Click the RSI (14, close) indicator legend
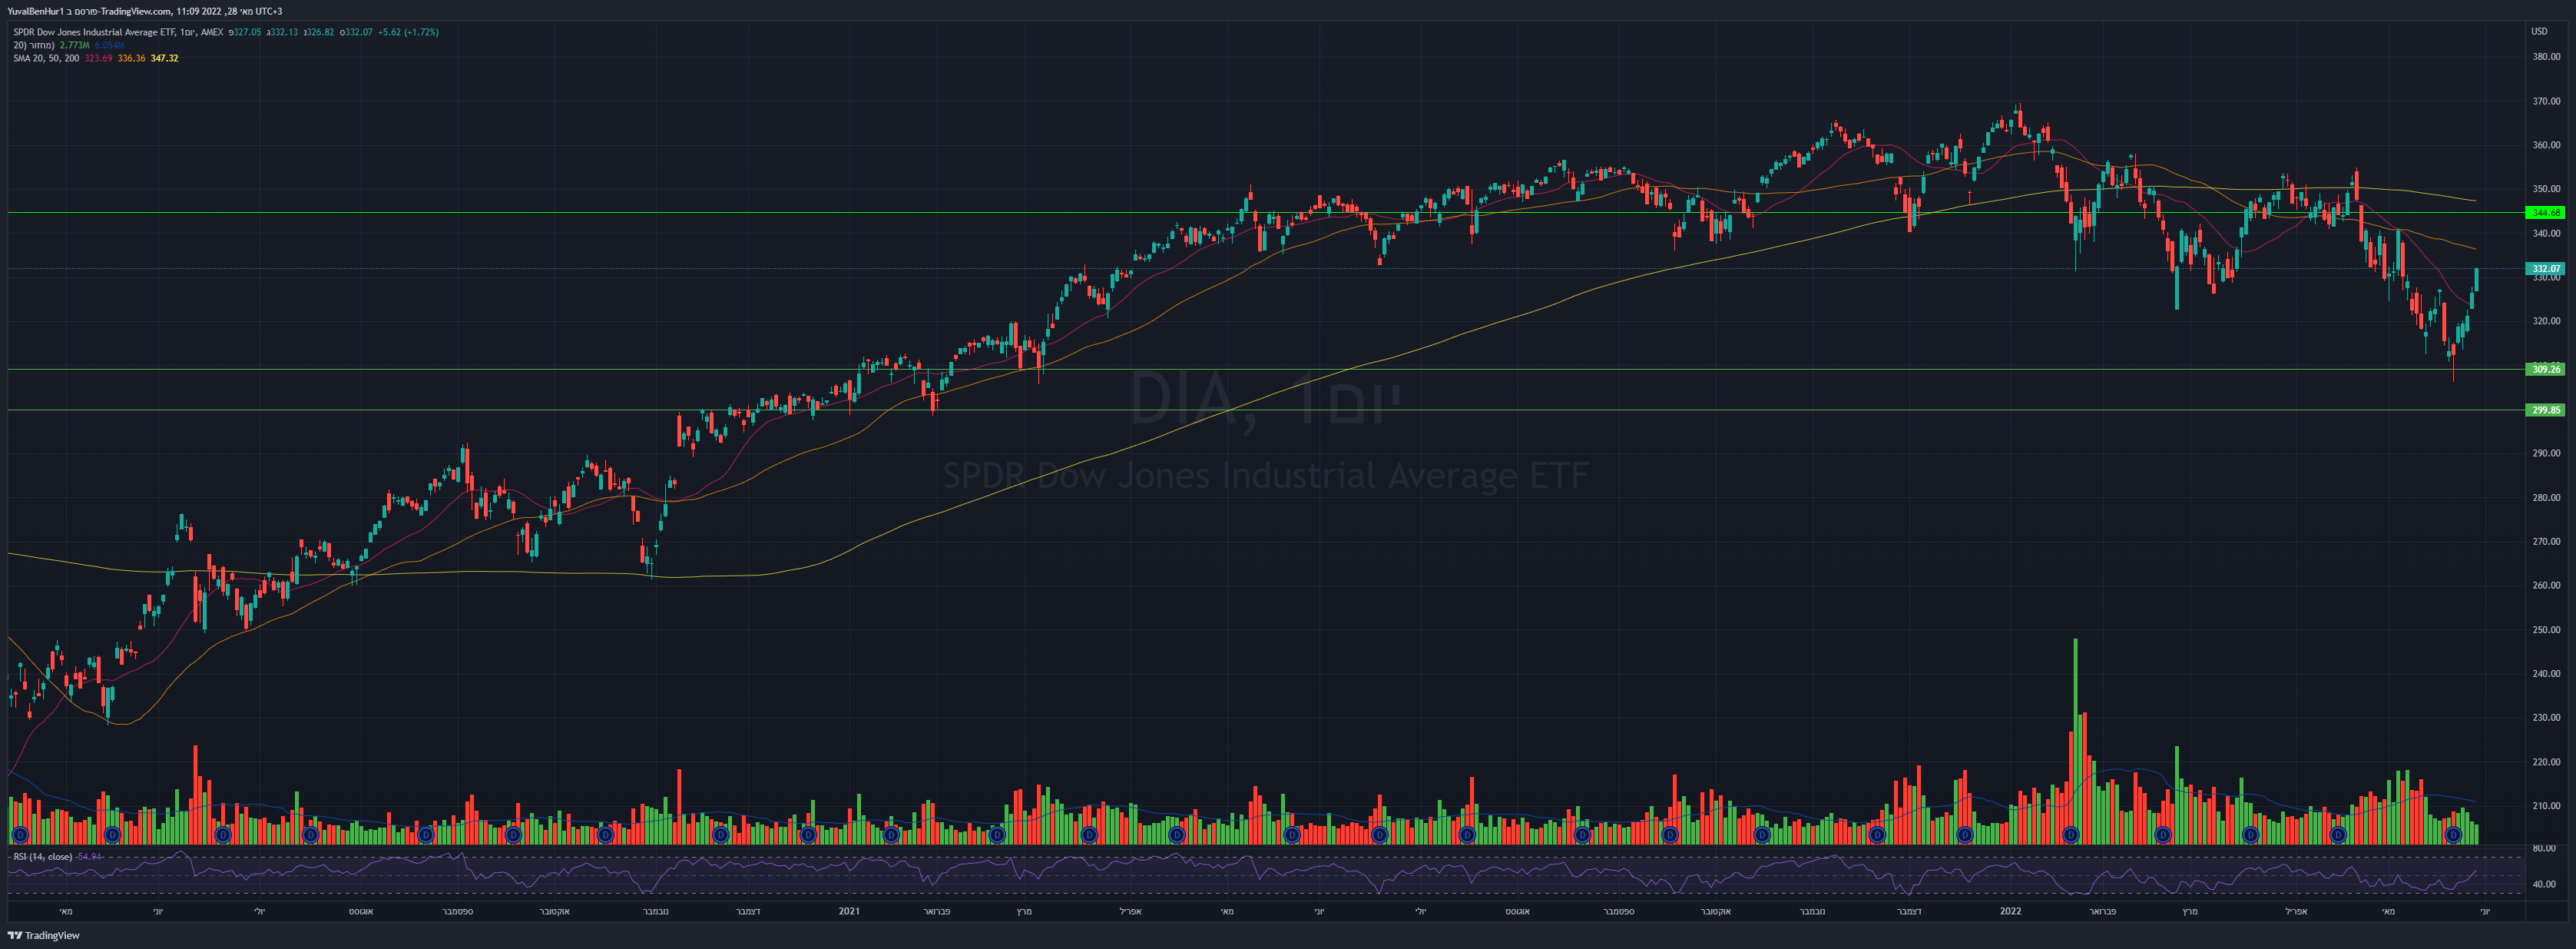 pos(43,857)
